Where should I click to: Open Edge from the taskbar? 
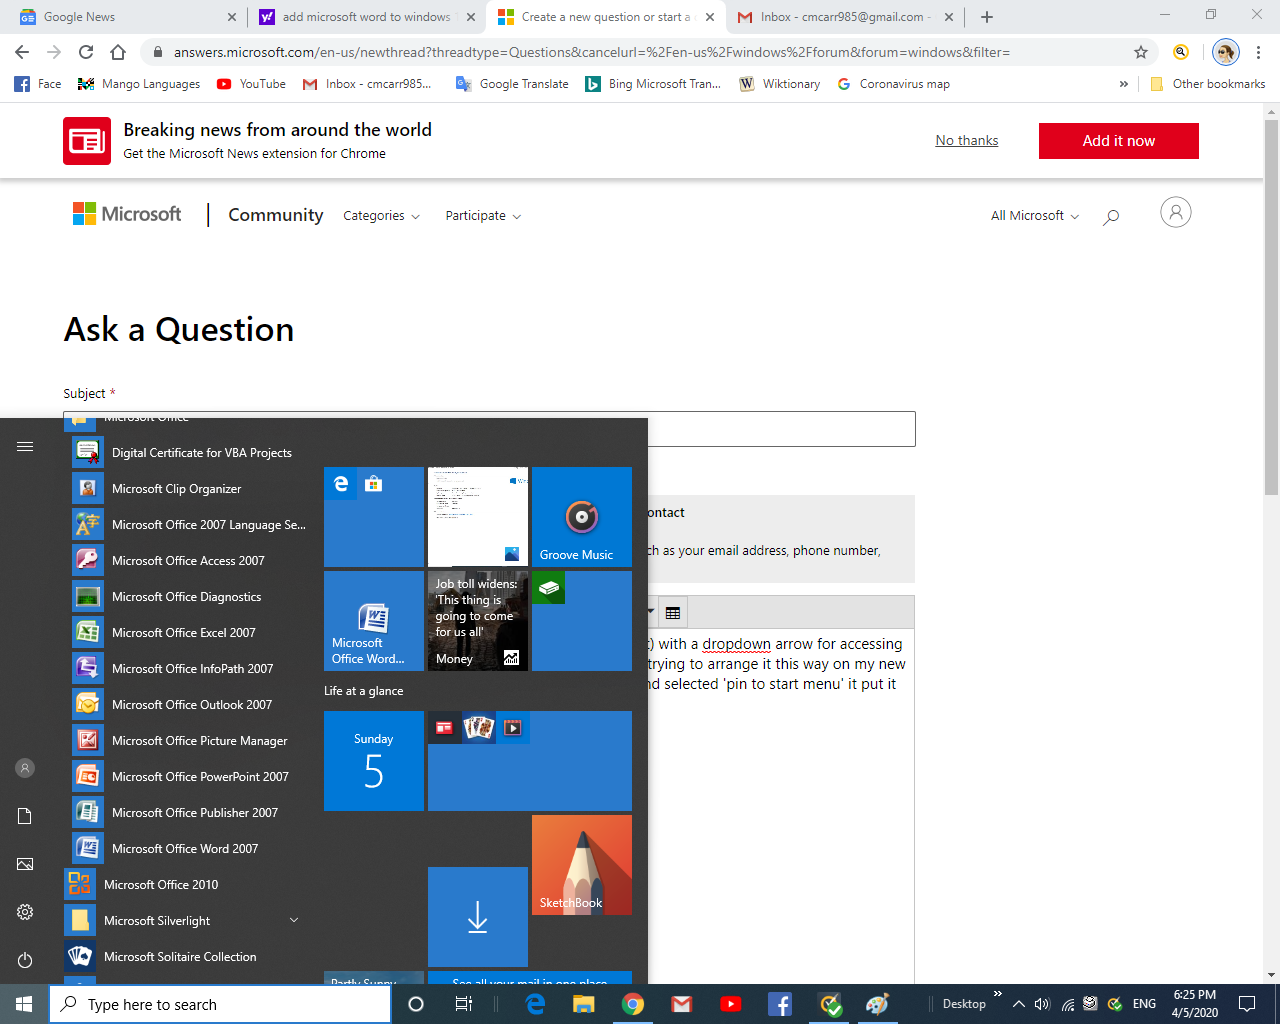(536, 1004)
